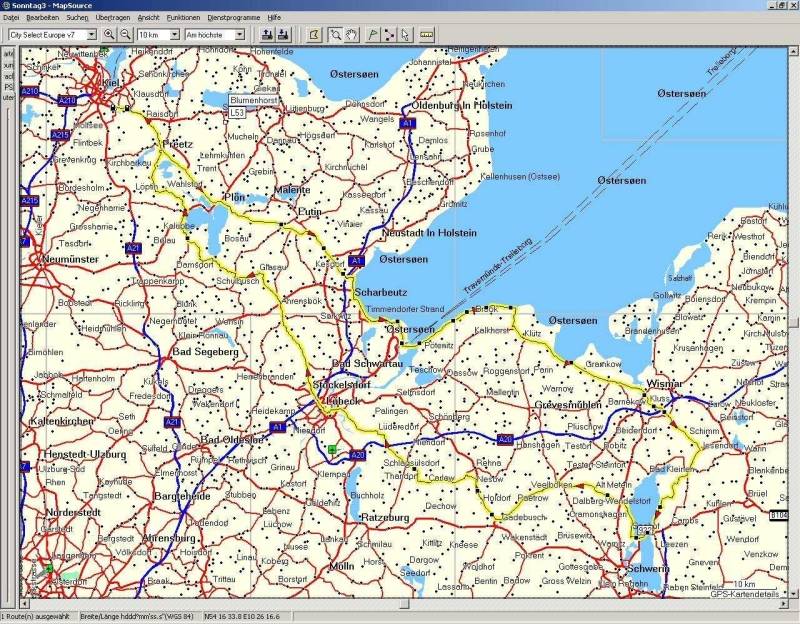Select the waypoint flag tool
Screen dimensions: 800x624
click(x=373, y=34)
